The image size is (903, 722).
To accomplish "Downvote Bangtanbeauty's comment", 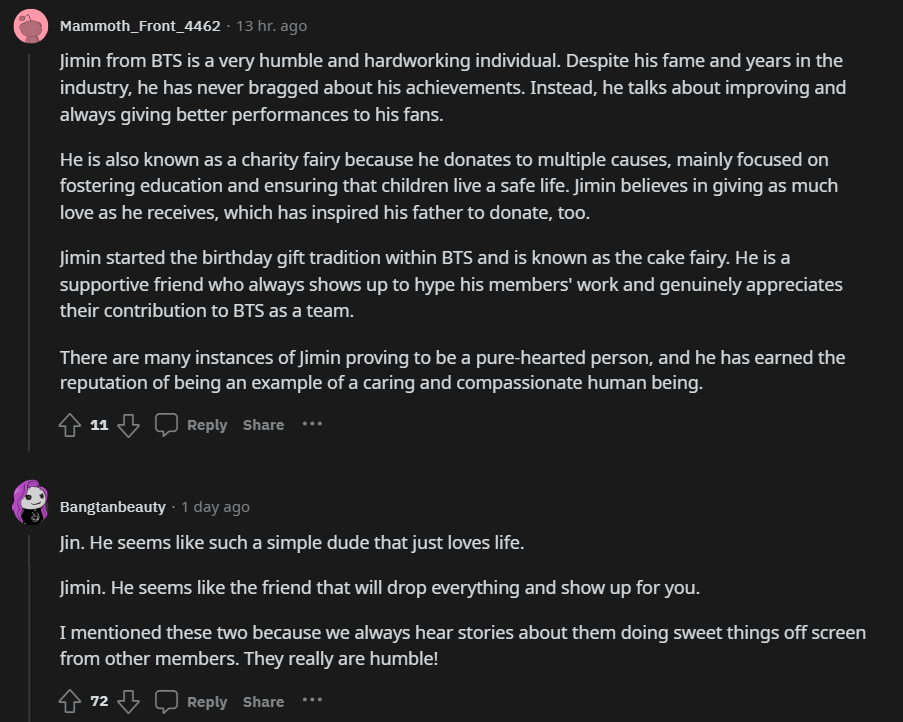I will pyautogui.click(x=129, y=702).
